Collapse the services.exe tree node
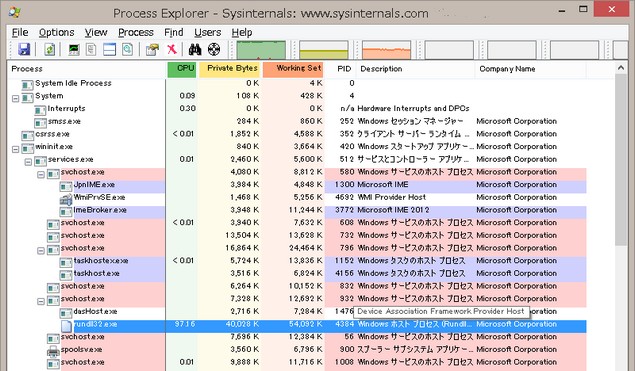Screen dimensions: 635x371 (x=28, y=162)
